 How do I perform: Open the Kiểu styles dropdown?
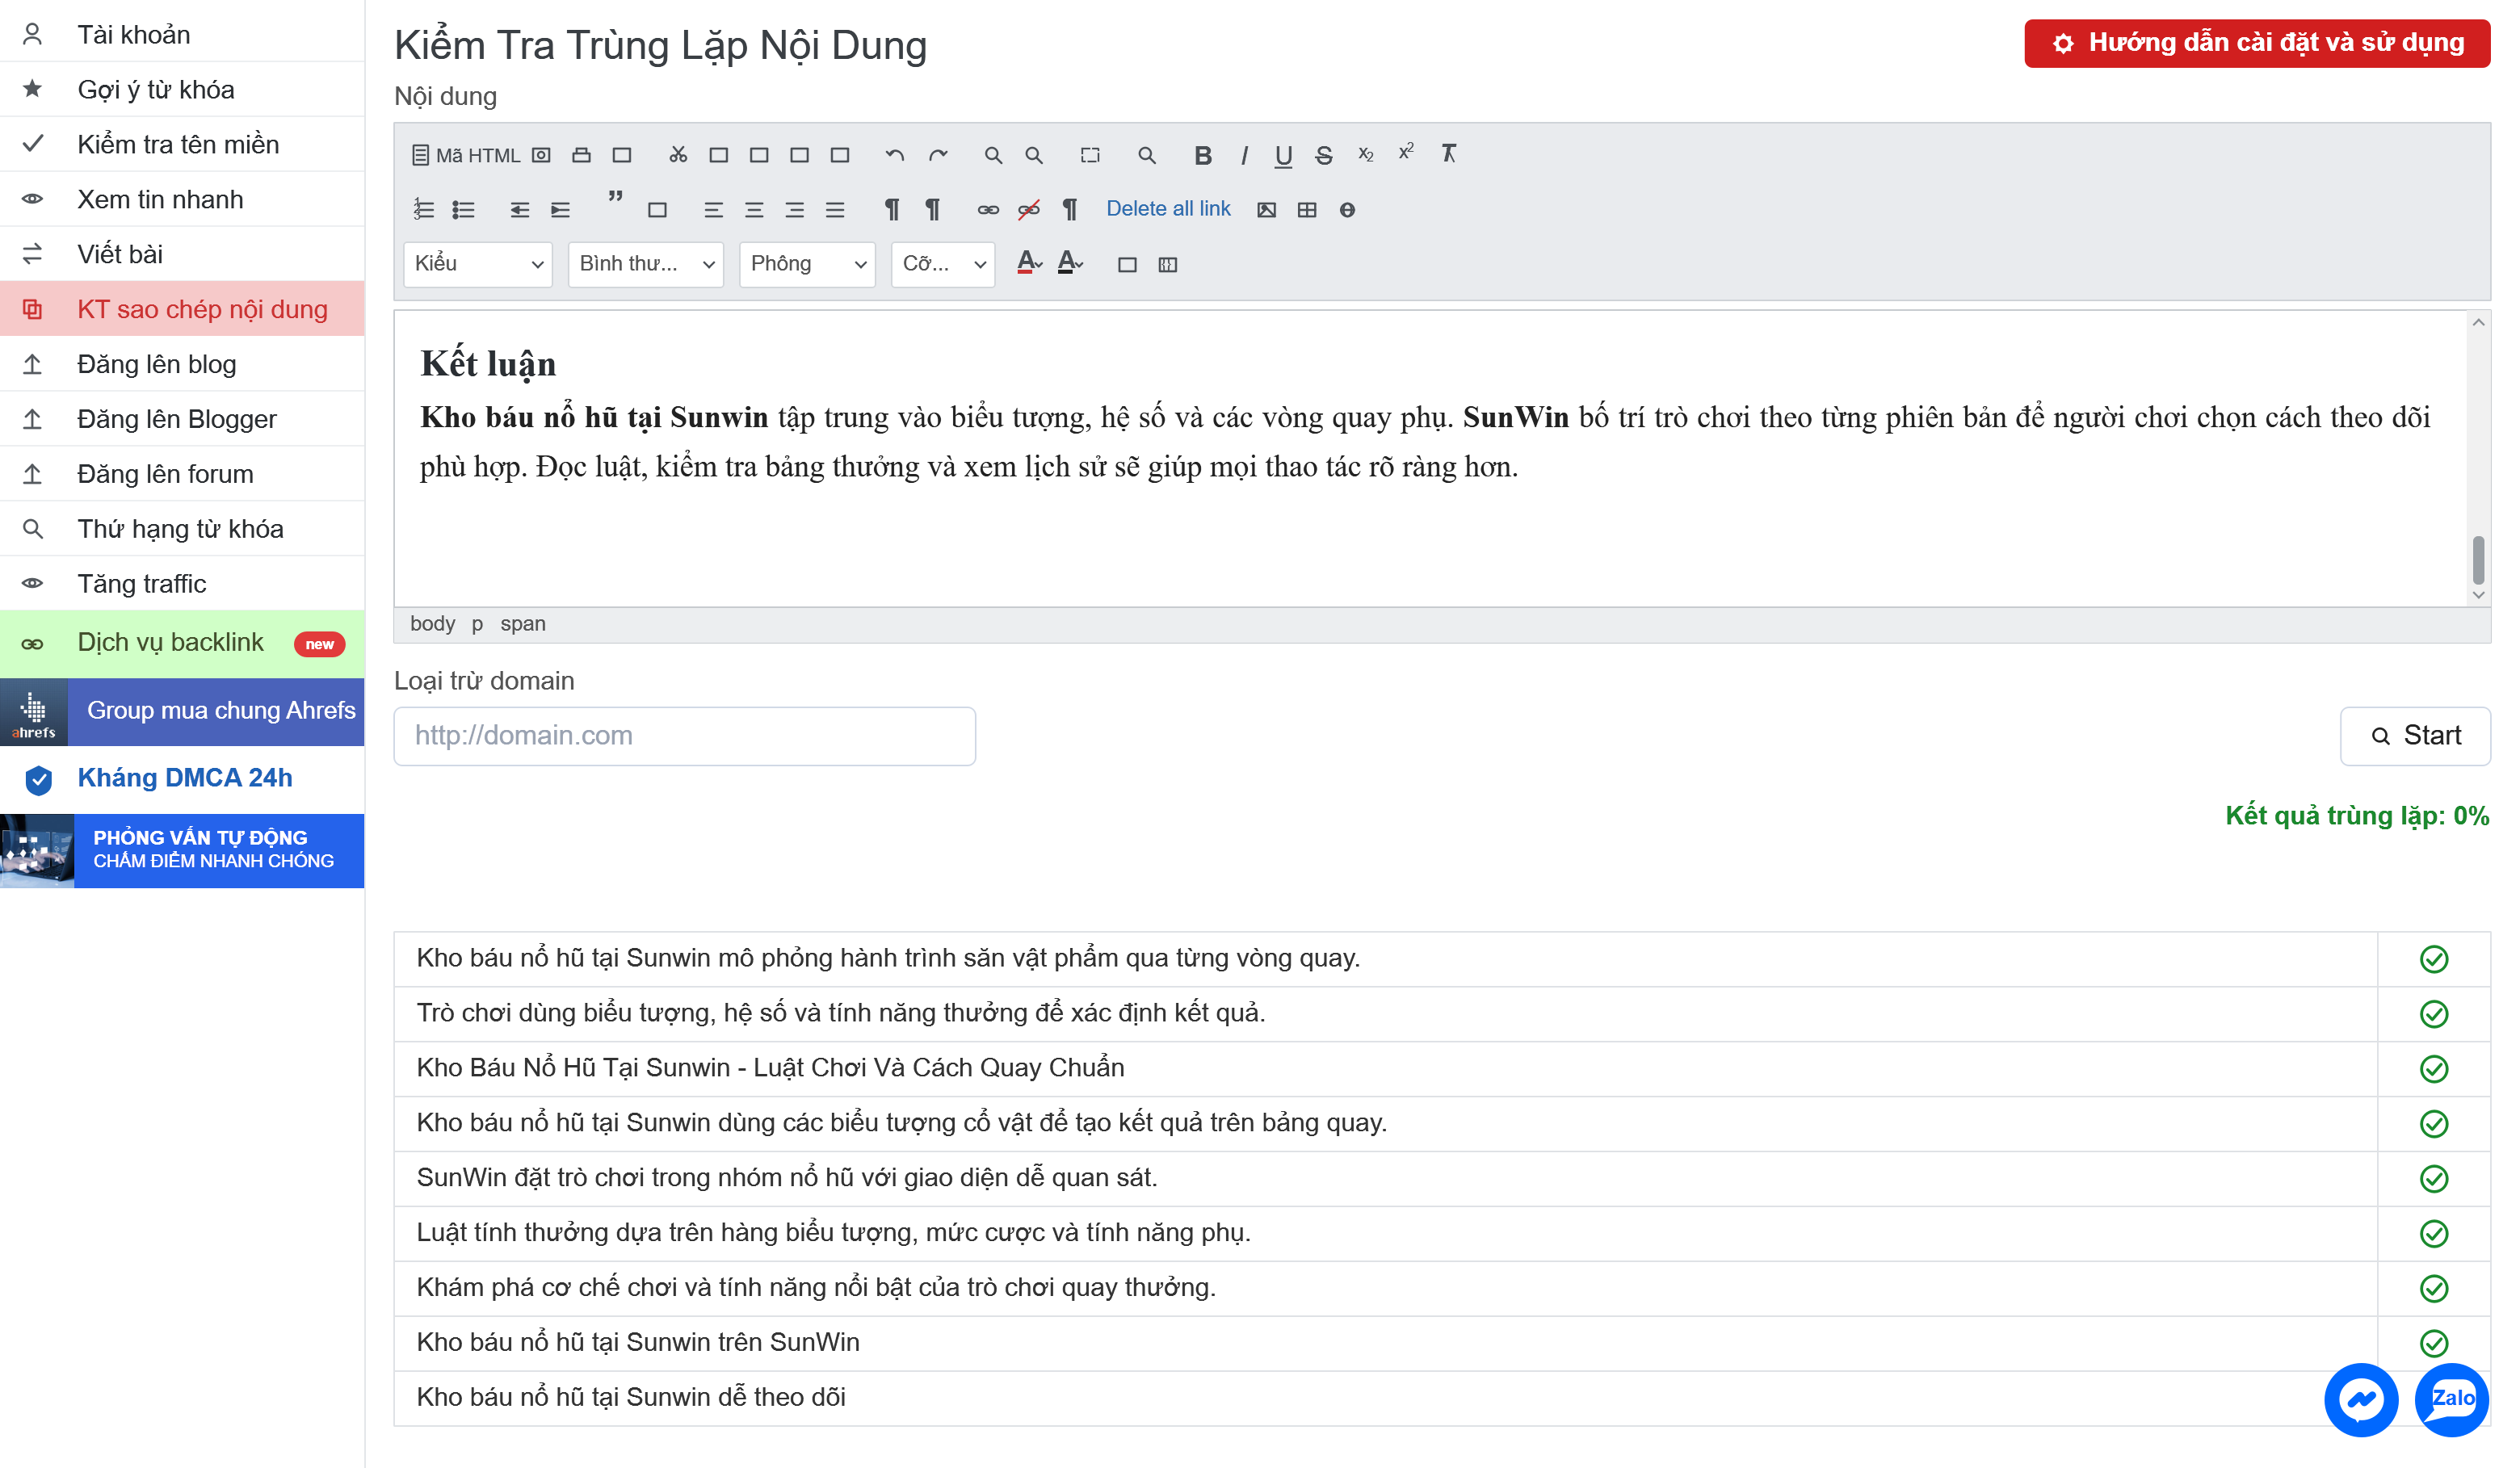click(x=478, y=264)
